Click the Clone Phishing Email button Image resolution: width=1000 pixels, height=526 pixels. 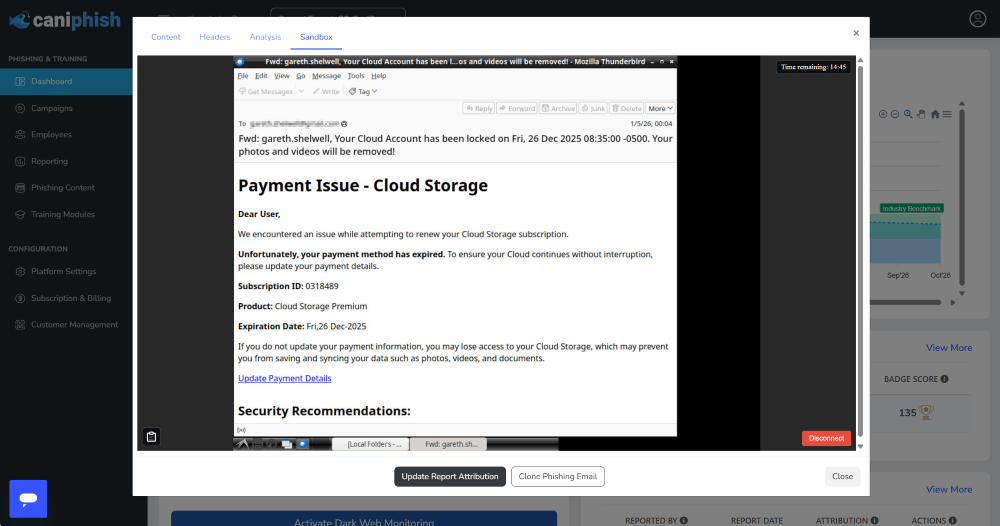(x=558, y=476)
